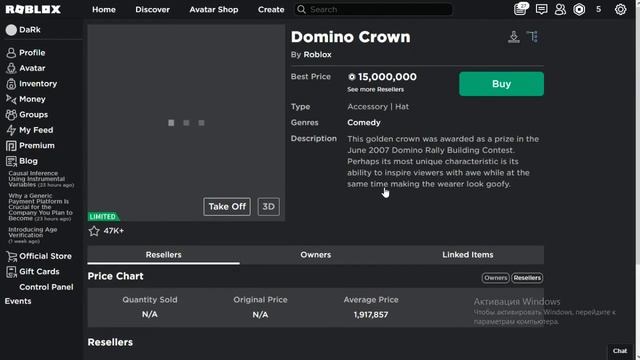Toggle the Resellers chart filter pill
640x360 pixels.
pos(527,278)
